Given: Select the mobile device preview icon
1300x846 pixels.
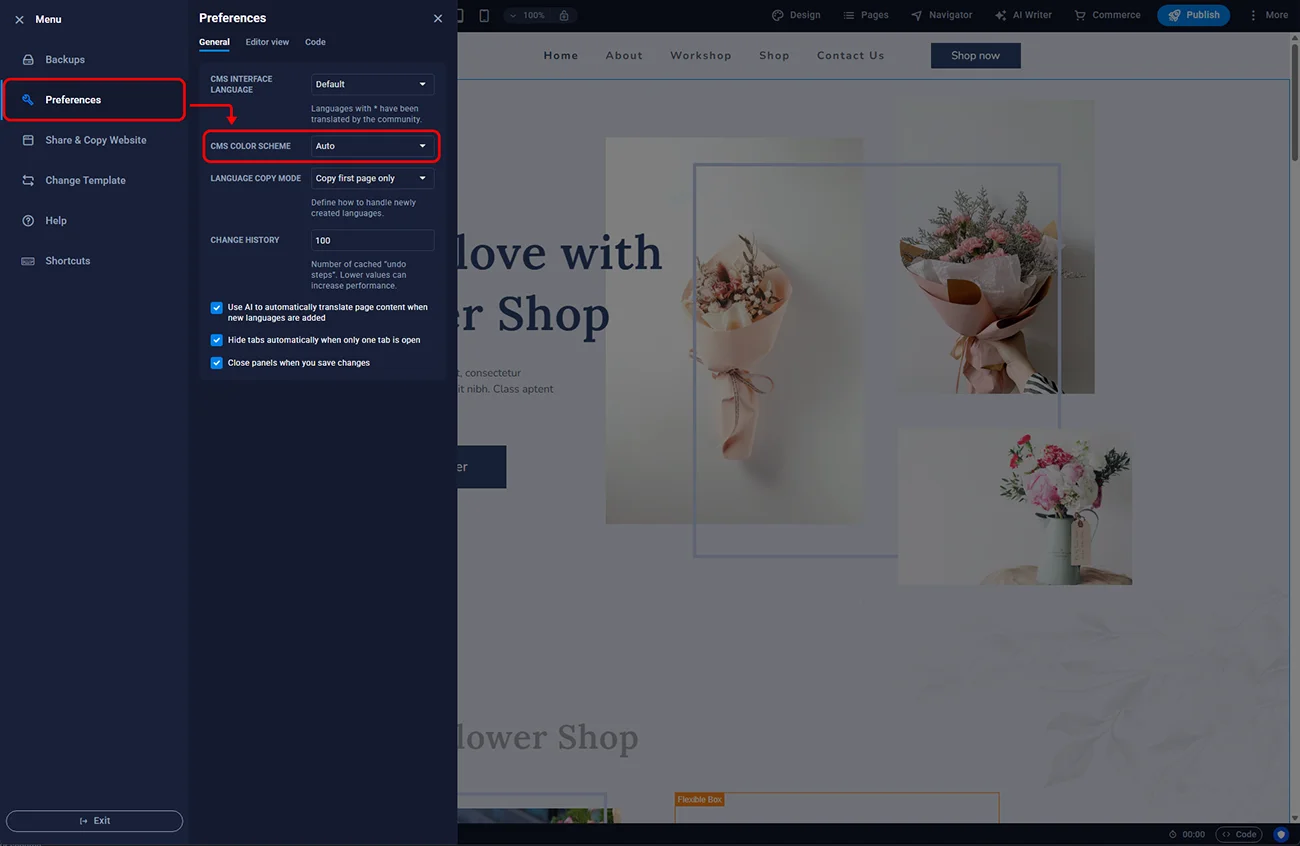Looking at the screenshot, I should pyautogui.click(x=484, y=15).
